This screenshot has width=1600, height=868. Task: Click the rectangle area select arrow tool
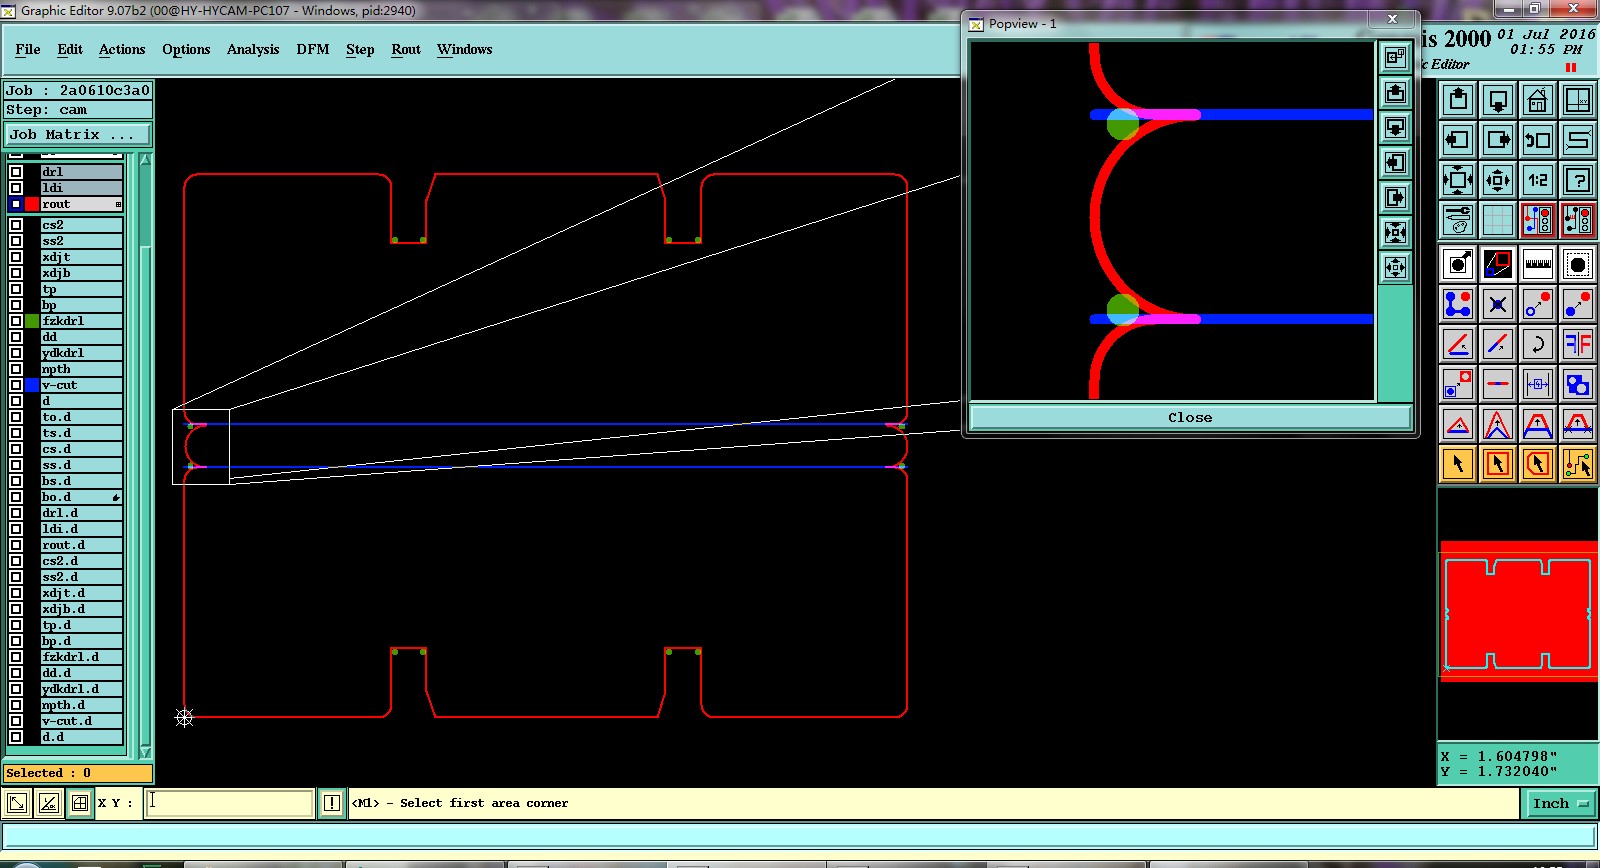click(x=1498, y=464)
